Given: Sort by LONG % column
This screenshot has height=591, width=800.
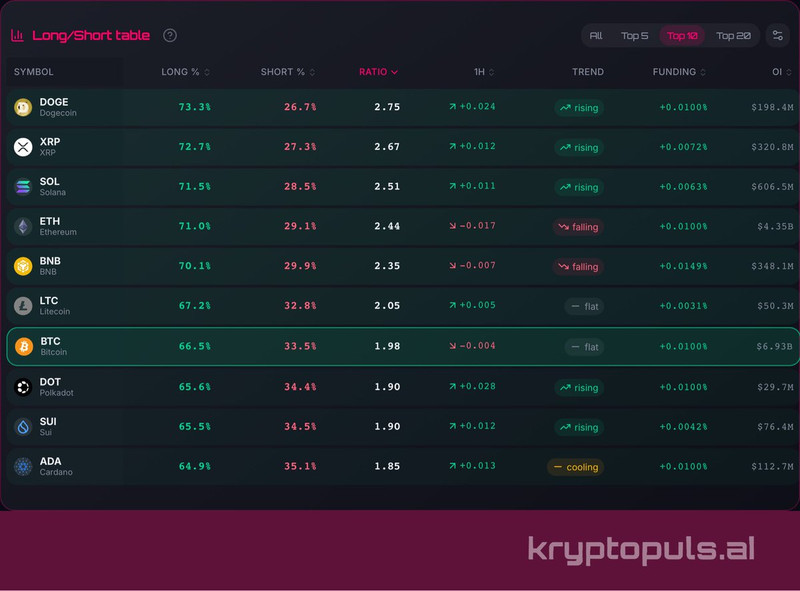Looking at the screenshot, I should (x=185, y=72).
